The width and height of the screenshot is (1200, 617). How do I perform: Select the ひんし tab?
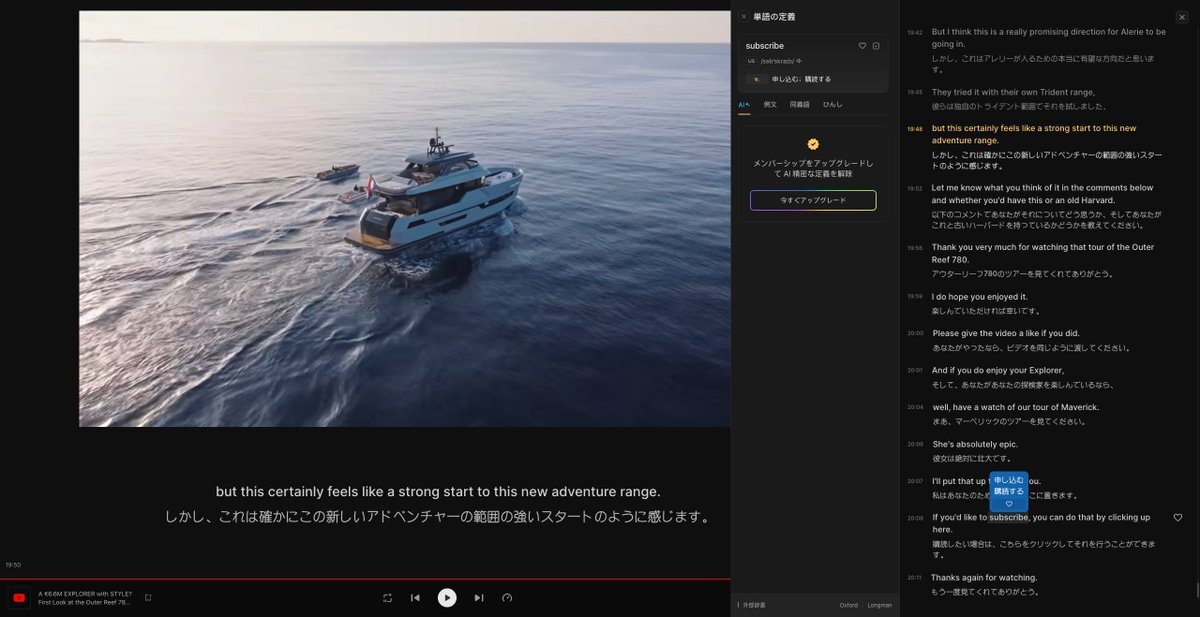pyautogui.click(x=832, y=104)
